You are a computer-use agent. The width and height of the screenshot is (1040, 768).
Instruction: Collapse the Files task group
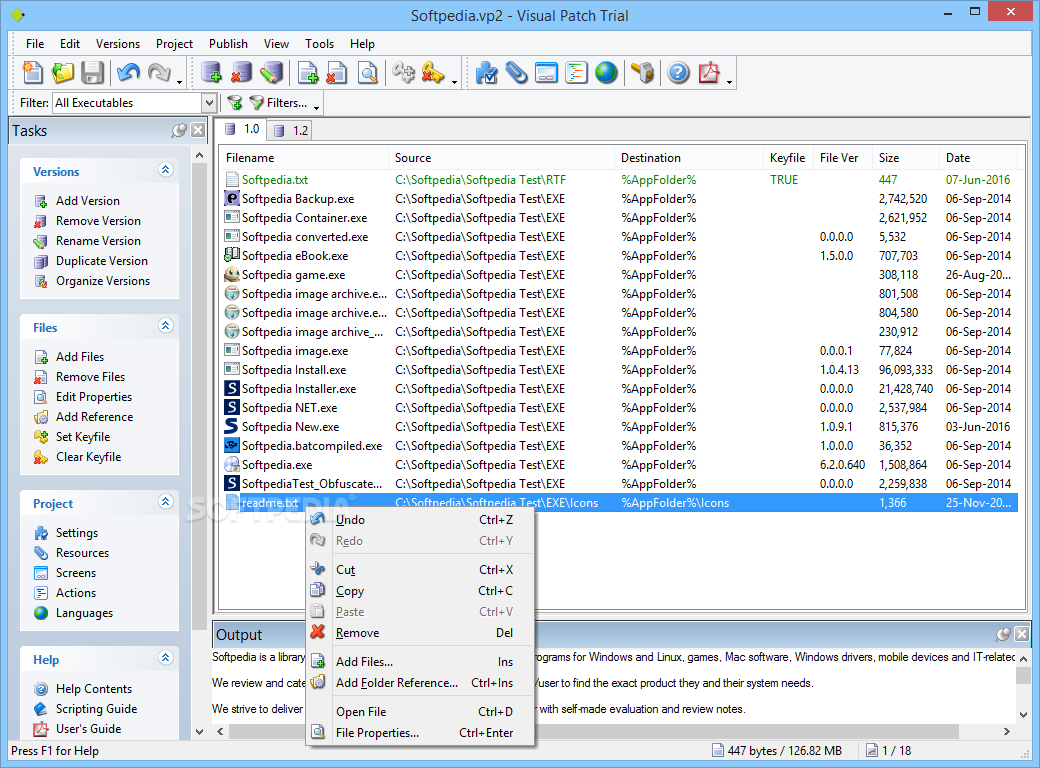pos(166,326)
